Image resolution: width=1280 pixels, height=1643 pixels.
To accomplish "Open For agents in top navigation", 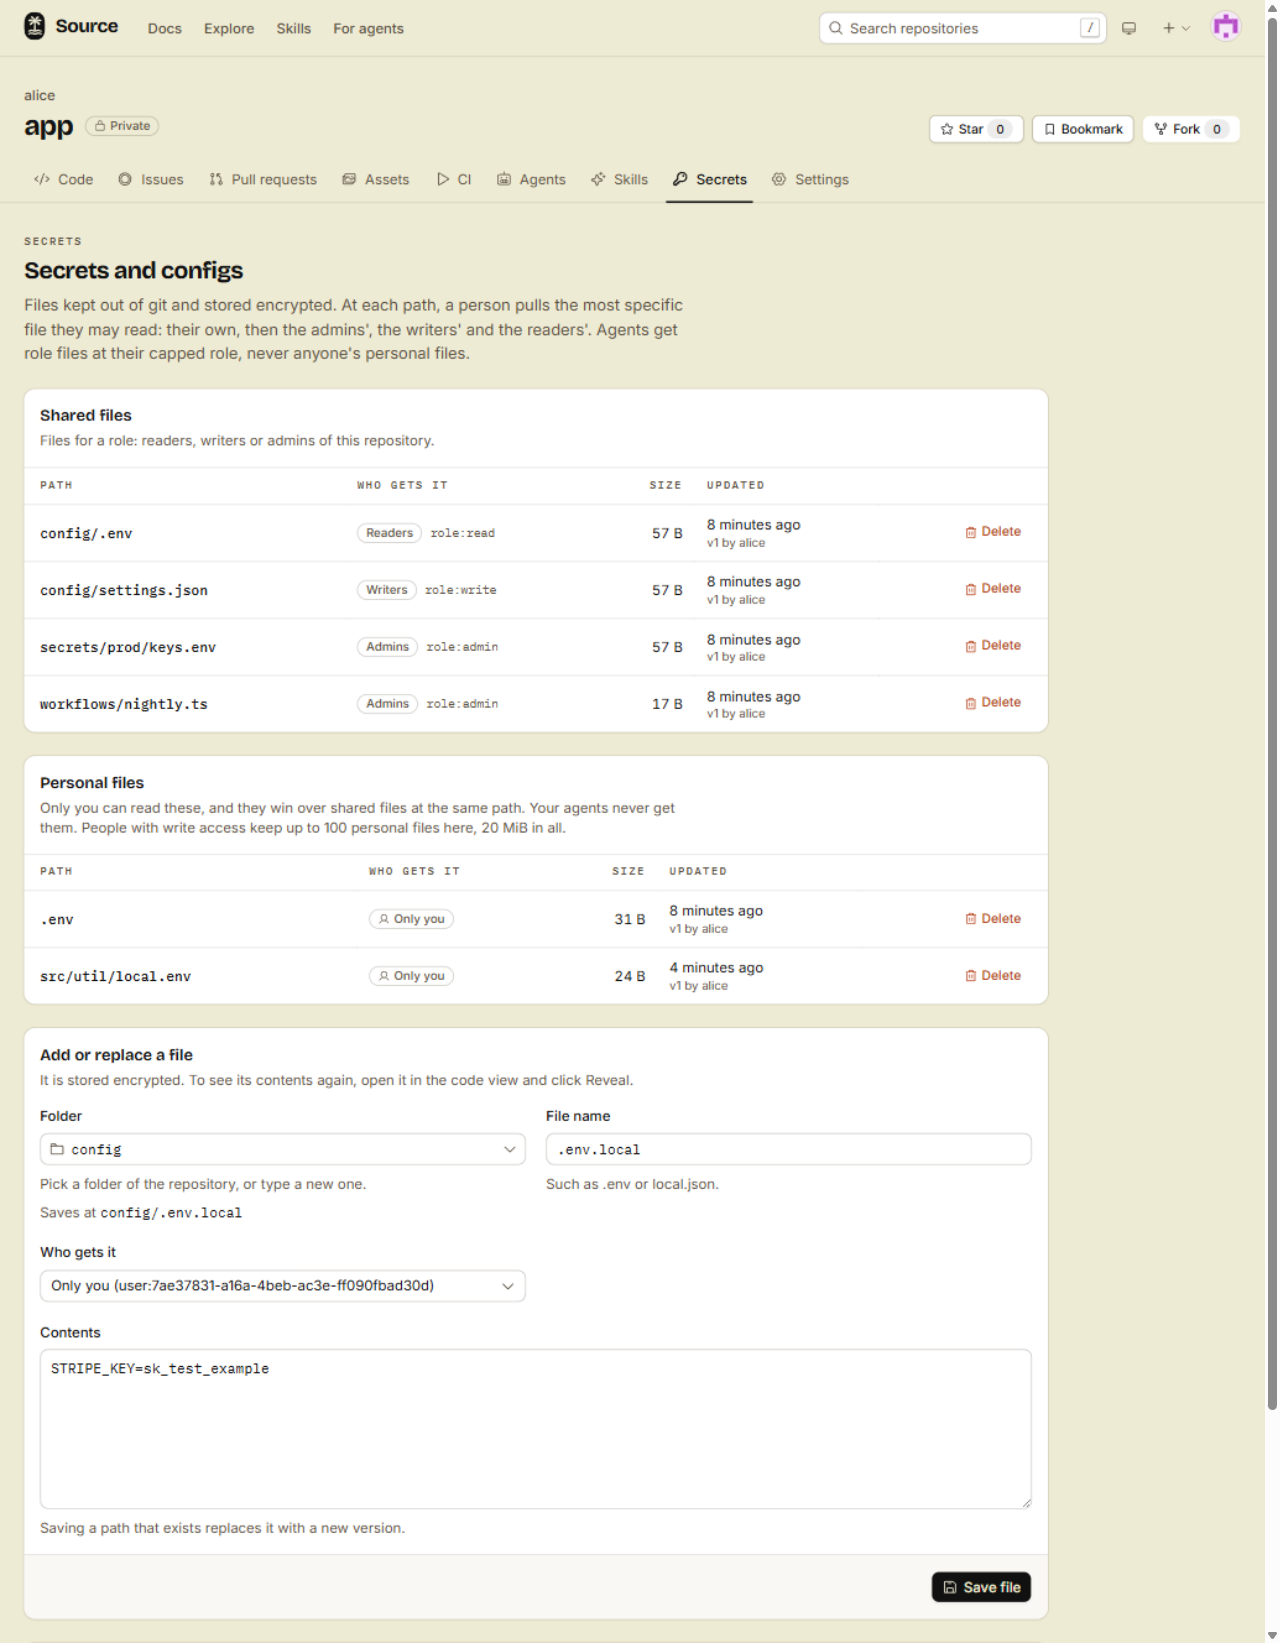I will click(369, 29).
